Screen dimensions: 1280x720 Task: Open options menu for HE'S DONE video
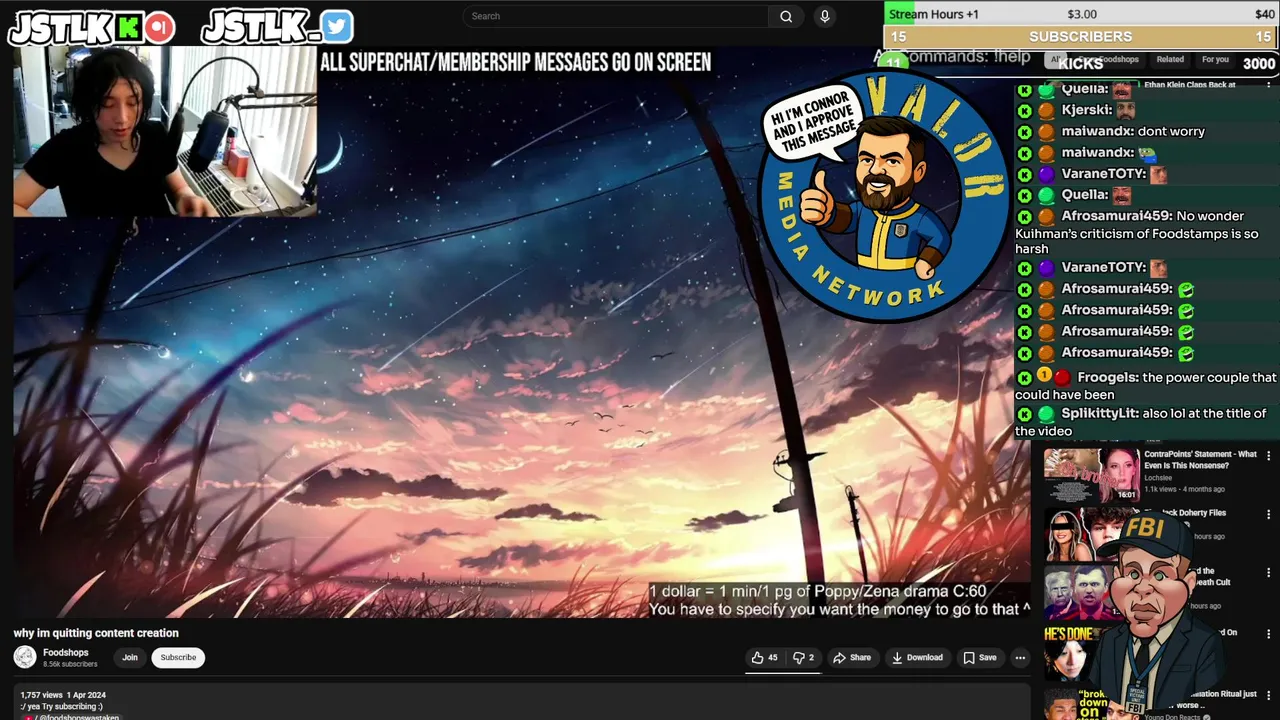(1269, 634)
